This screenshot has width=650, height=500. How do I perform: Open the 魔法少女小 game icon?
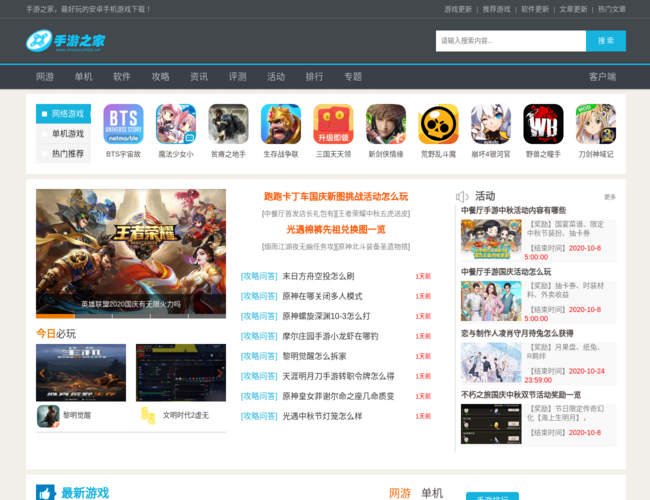[x=176, y=124]
